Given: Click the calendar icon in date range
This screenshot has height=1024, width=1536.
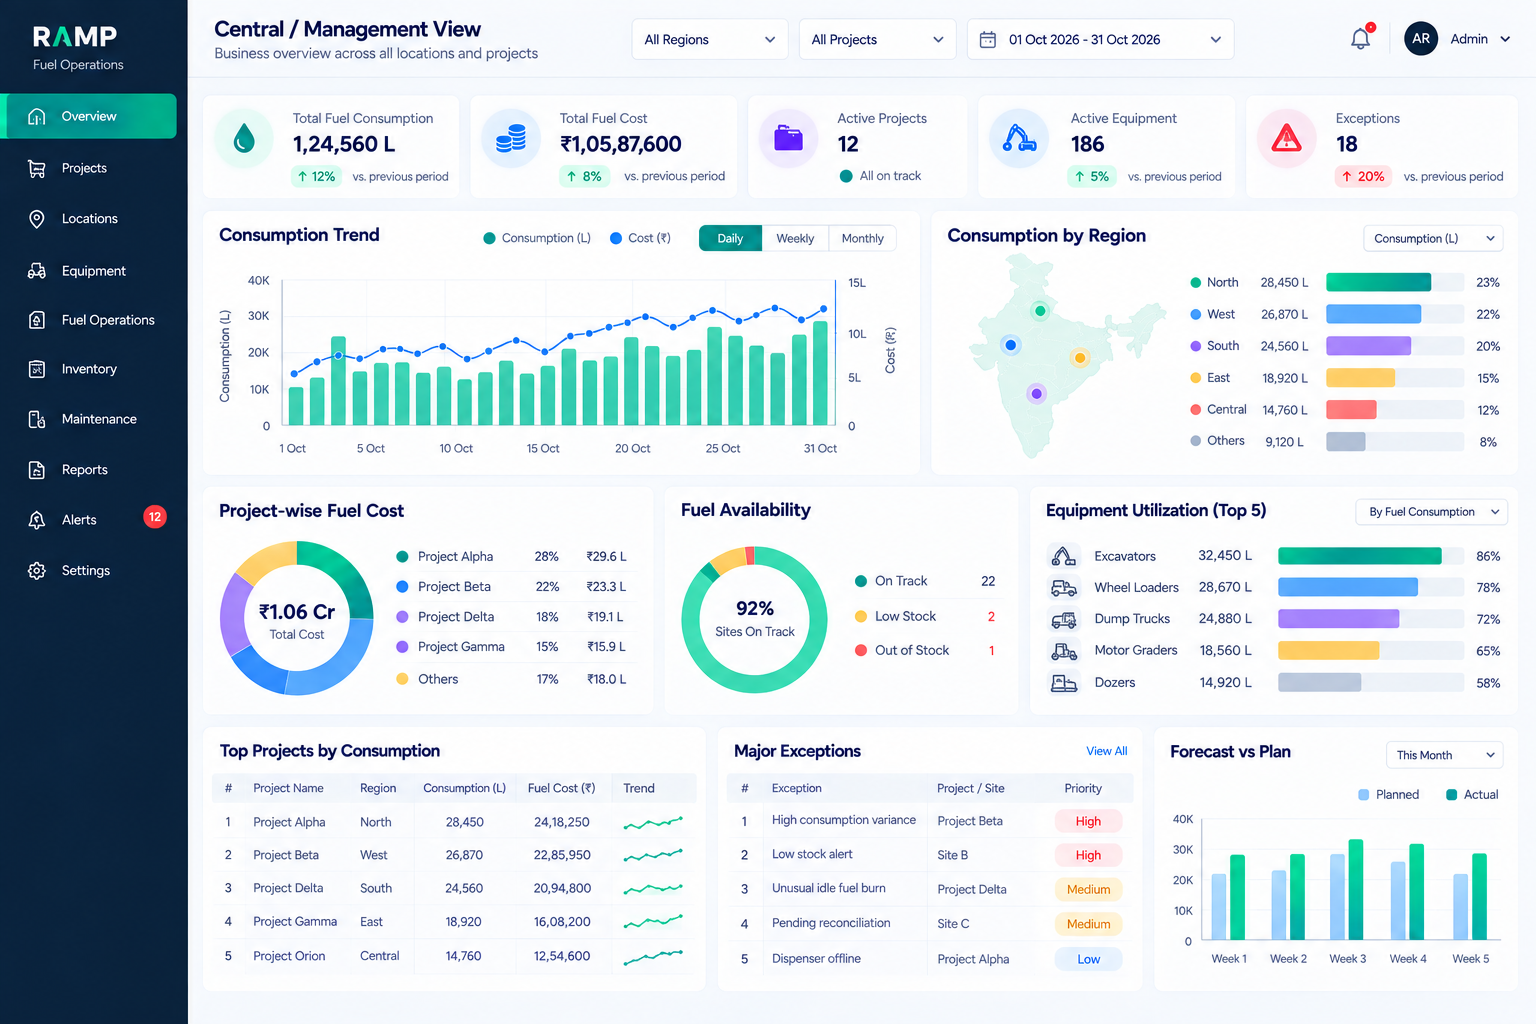Looking at the screenshot, I should coord(988,39).
